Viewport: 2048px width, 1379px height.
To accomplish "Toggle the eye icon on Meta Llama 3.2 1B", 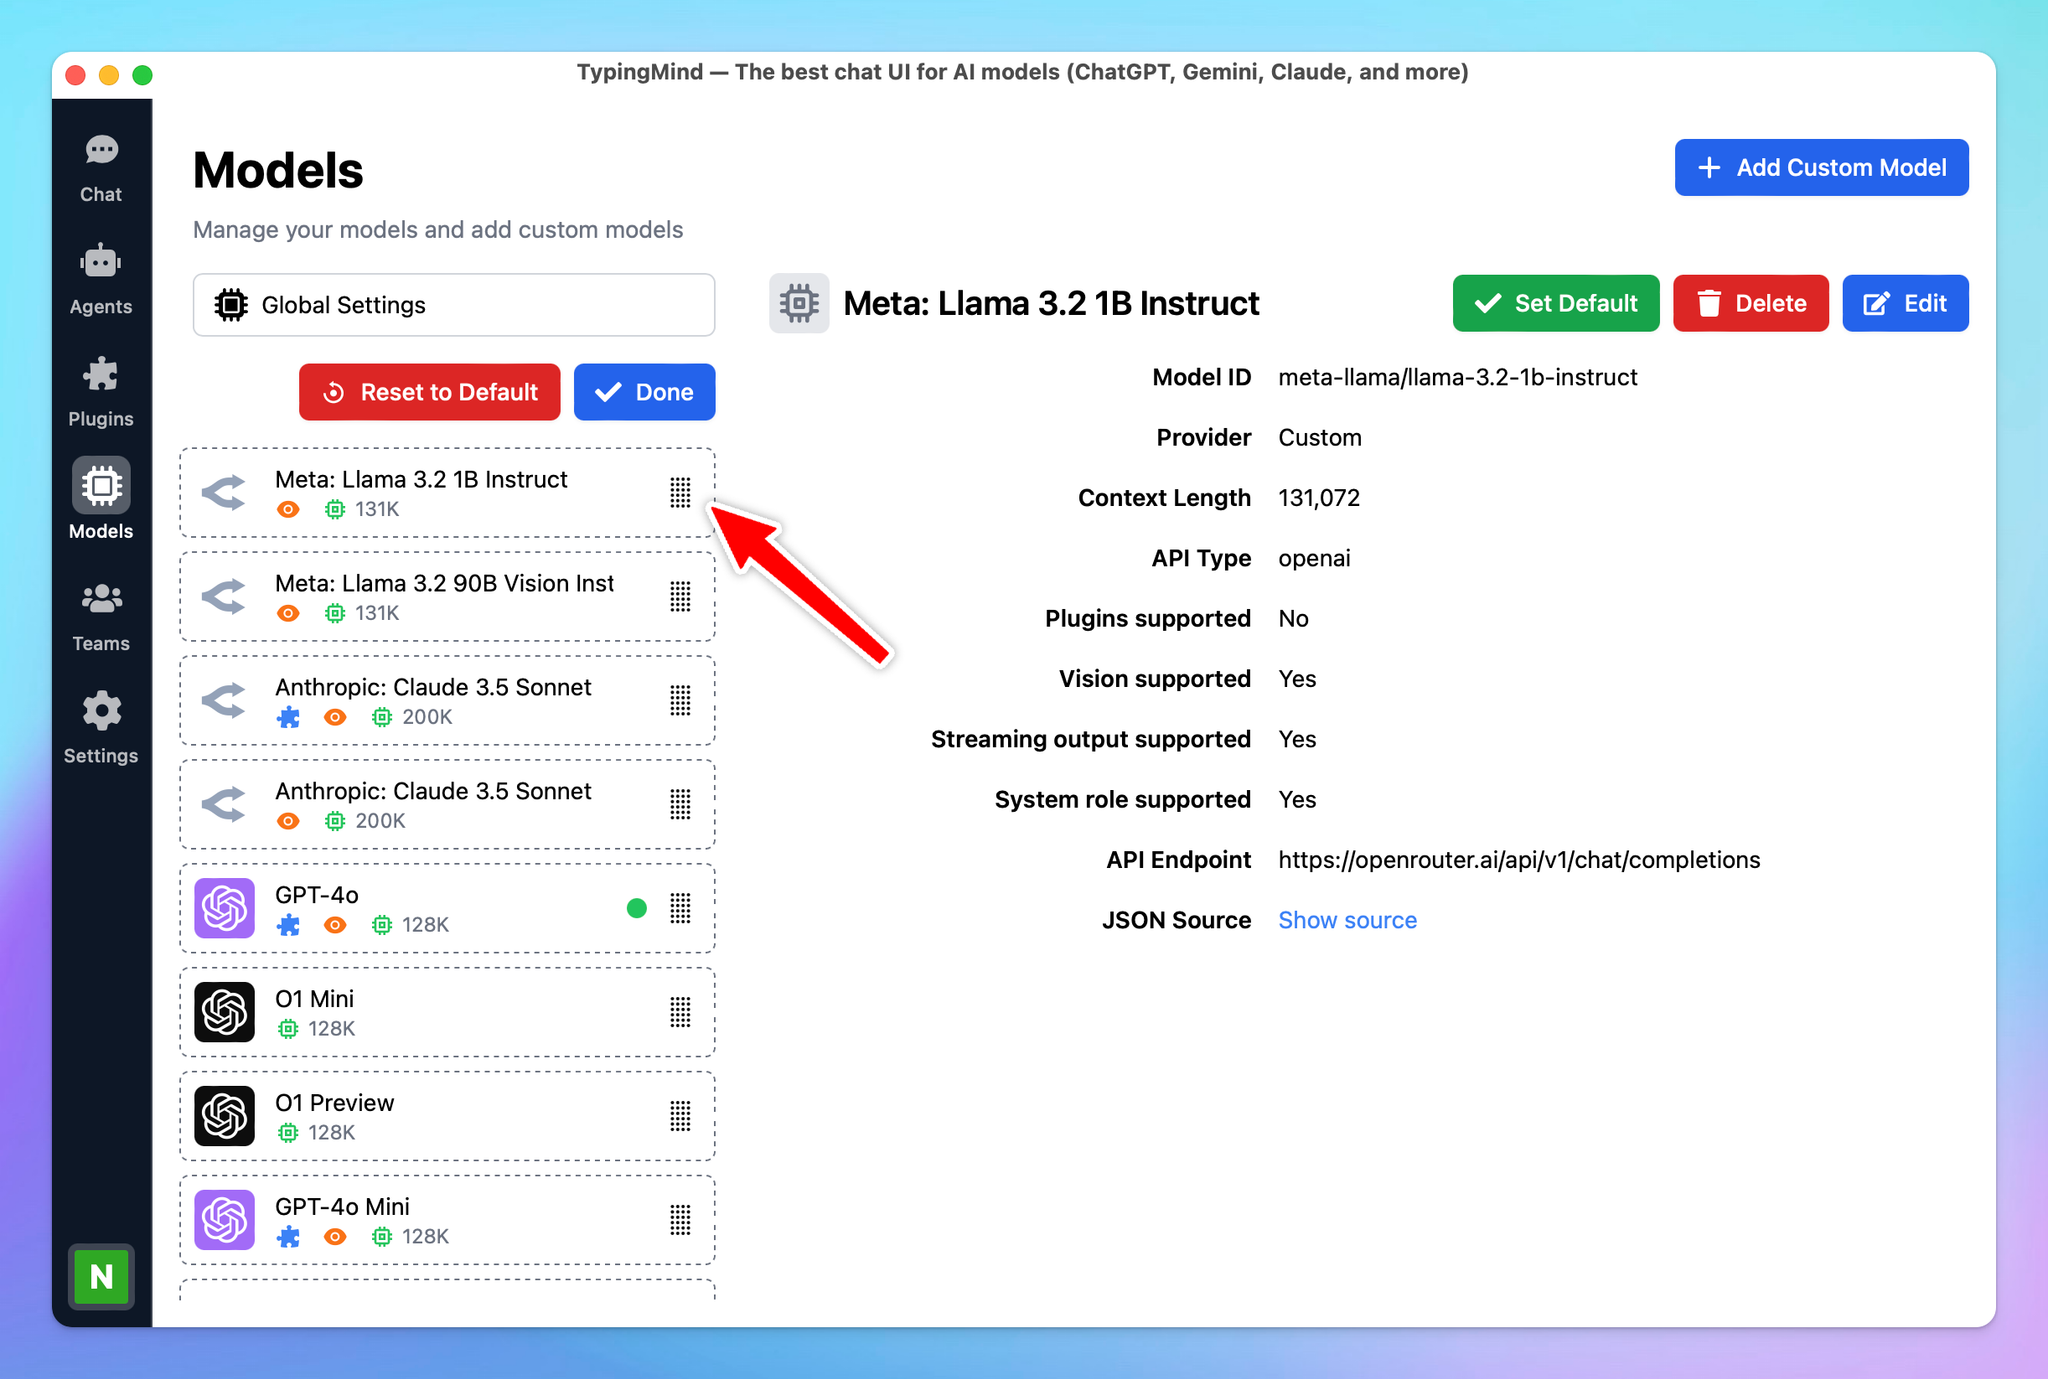I will 292,509.
